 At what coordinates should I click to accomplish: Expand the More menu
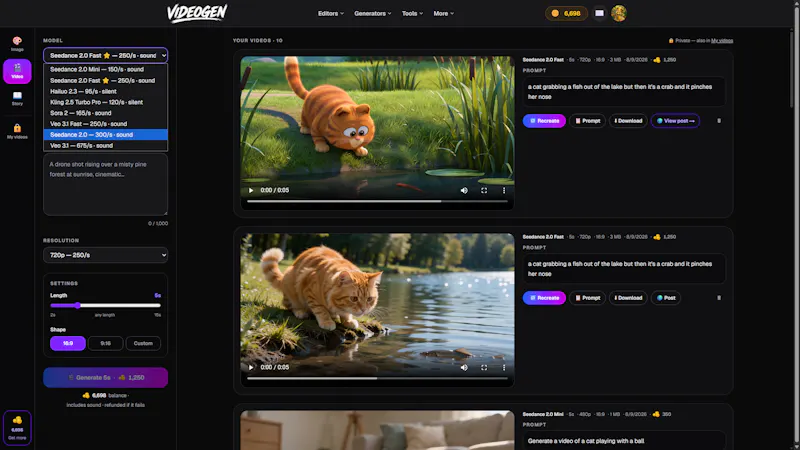click(443, 14)
